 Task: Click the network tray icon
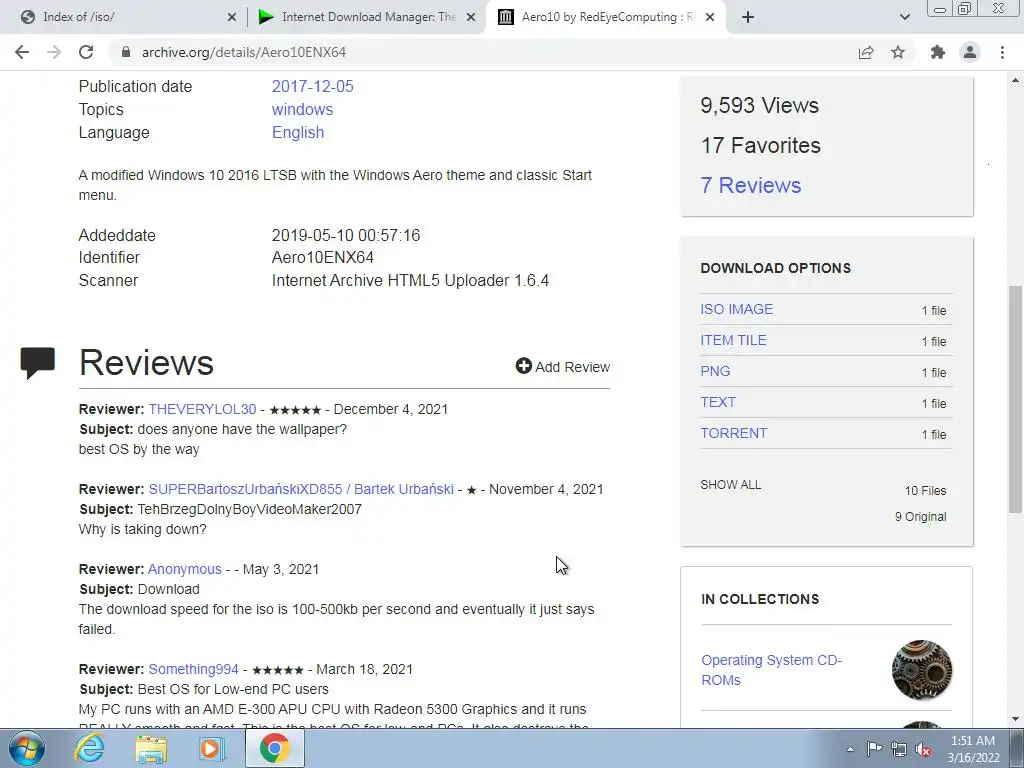pyautogui.click(x=899, y=749)
